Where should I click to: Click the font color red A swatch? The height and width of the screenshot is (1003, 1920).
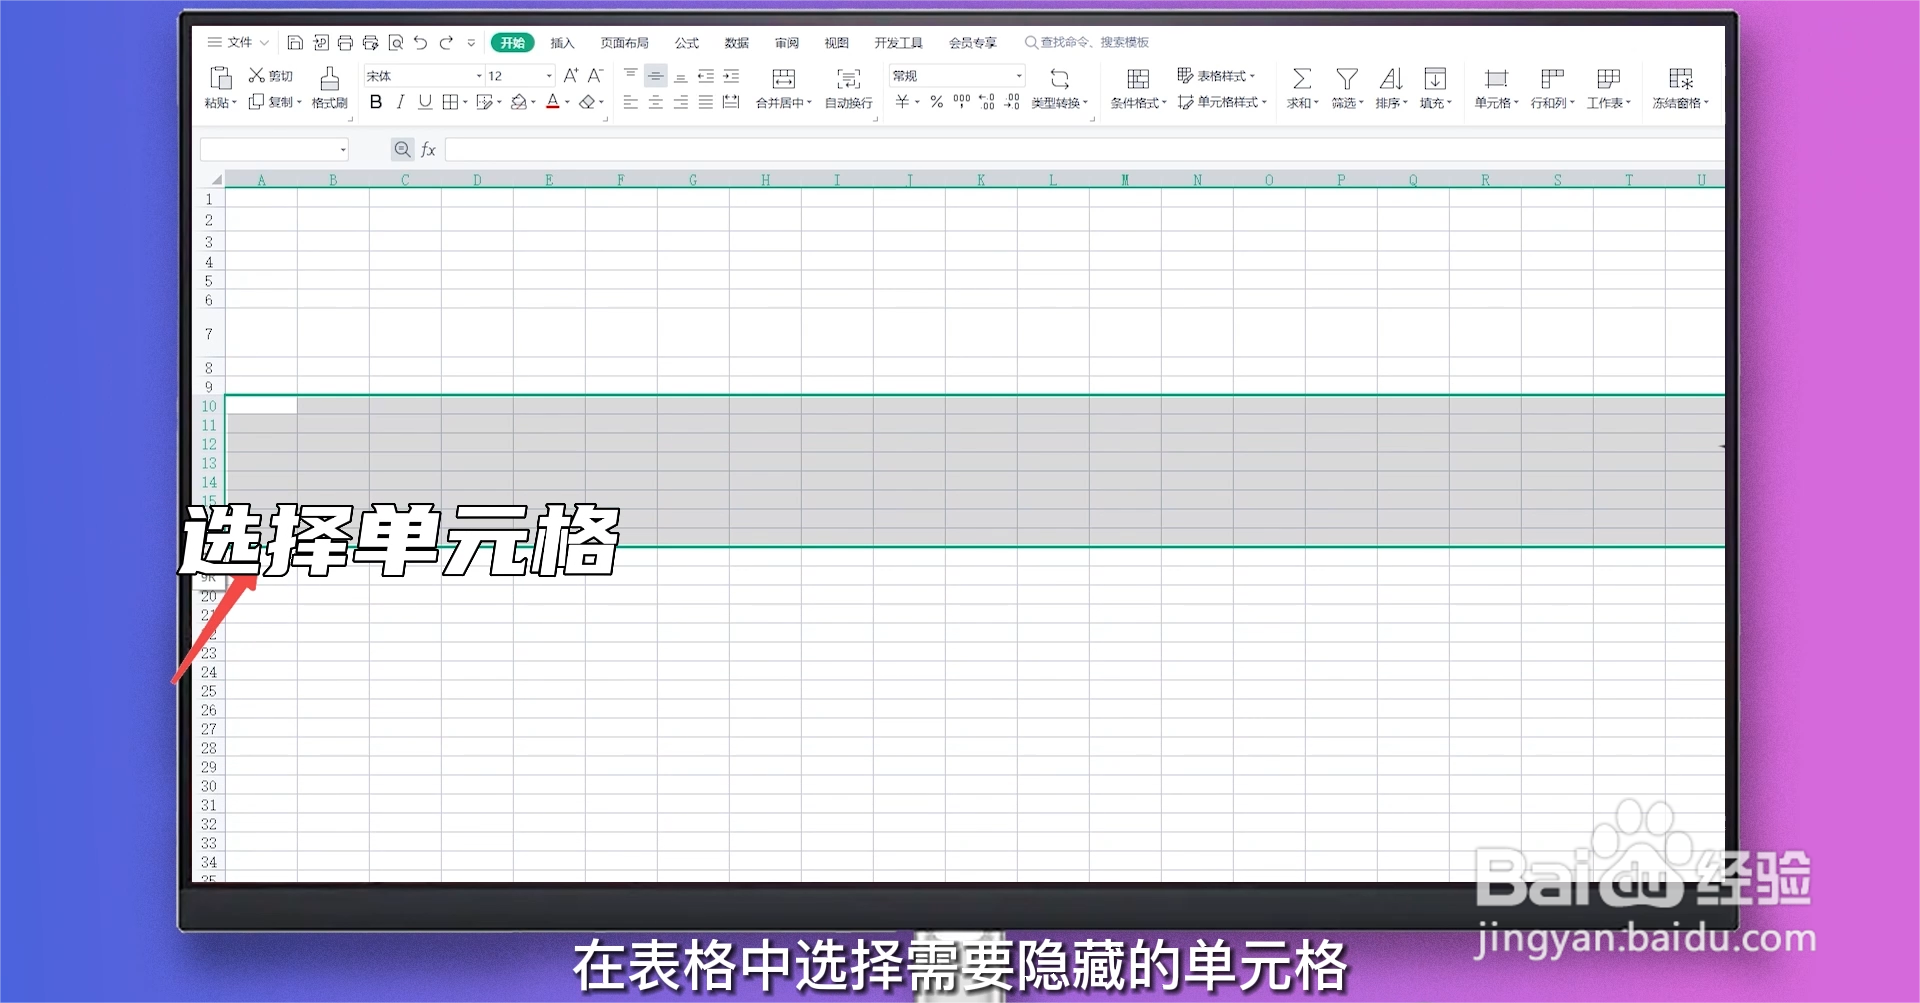552,102
